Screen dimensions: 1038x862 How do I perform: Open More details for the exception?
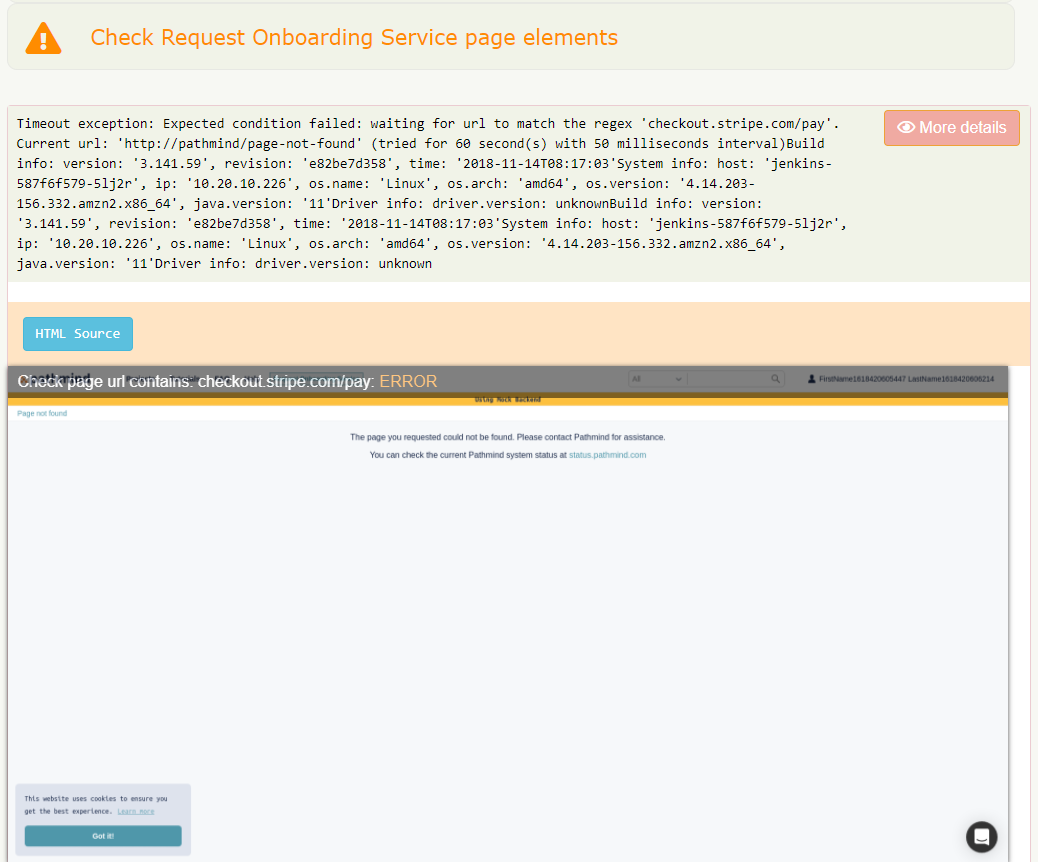click(x=951, y=128)
